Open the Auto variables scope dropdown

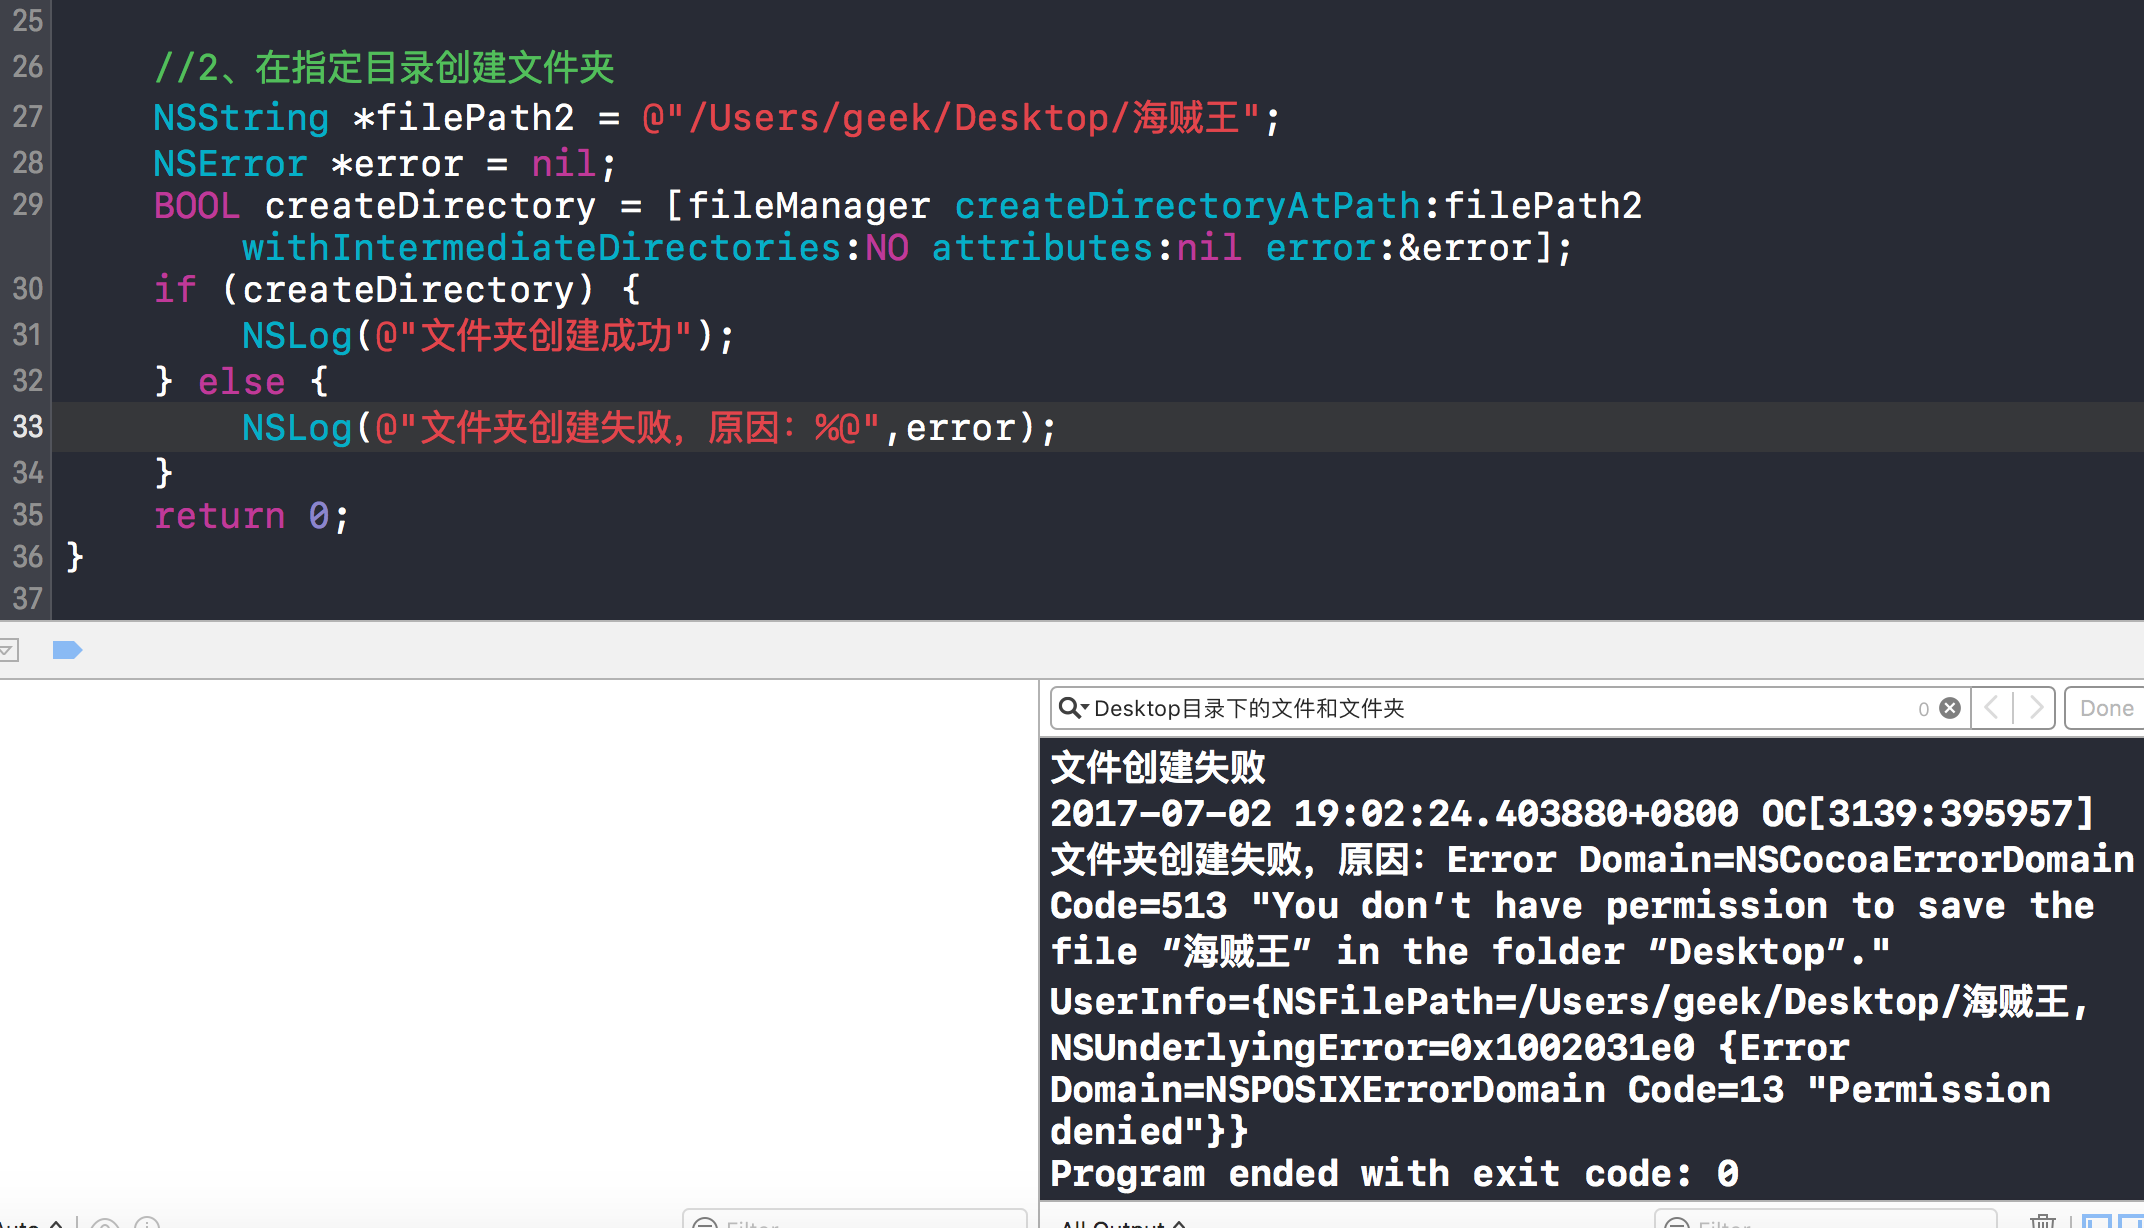pos(30,1223)
